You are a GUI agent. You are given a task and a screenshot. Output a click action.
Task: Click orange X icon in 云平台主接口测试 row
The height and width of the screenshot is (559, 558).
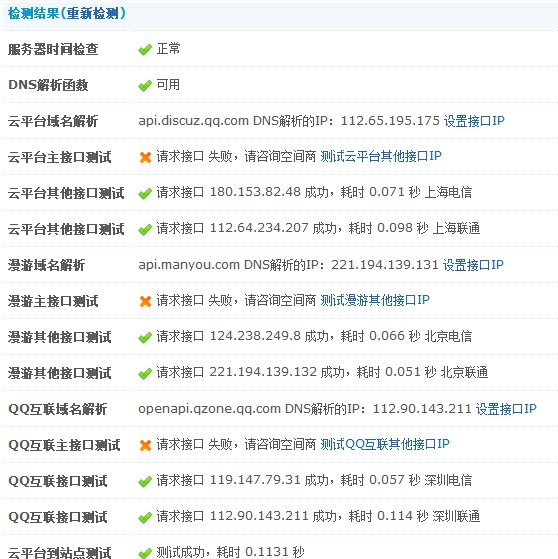click(145, 157)
